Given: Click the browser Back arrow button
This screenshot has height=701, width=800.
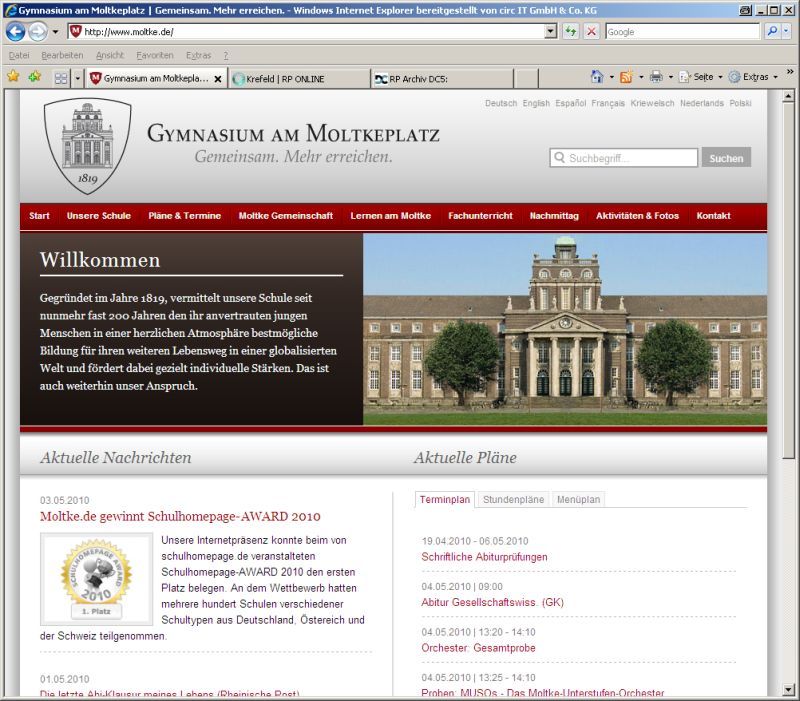Looking at the screenshot, I should coord(16,31).
